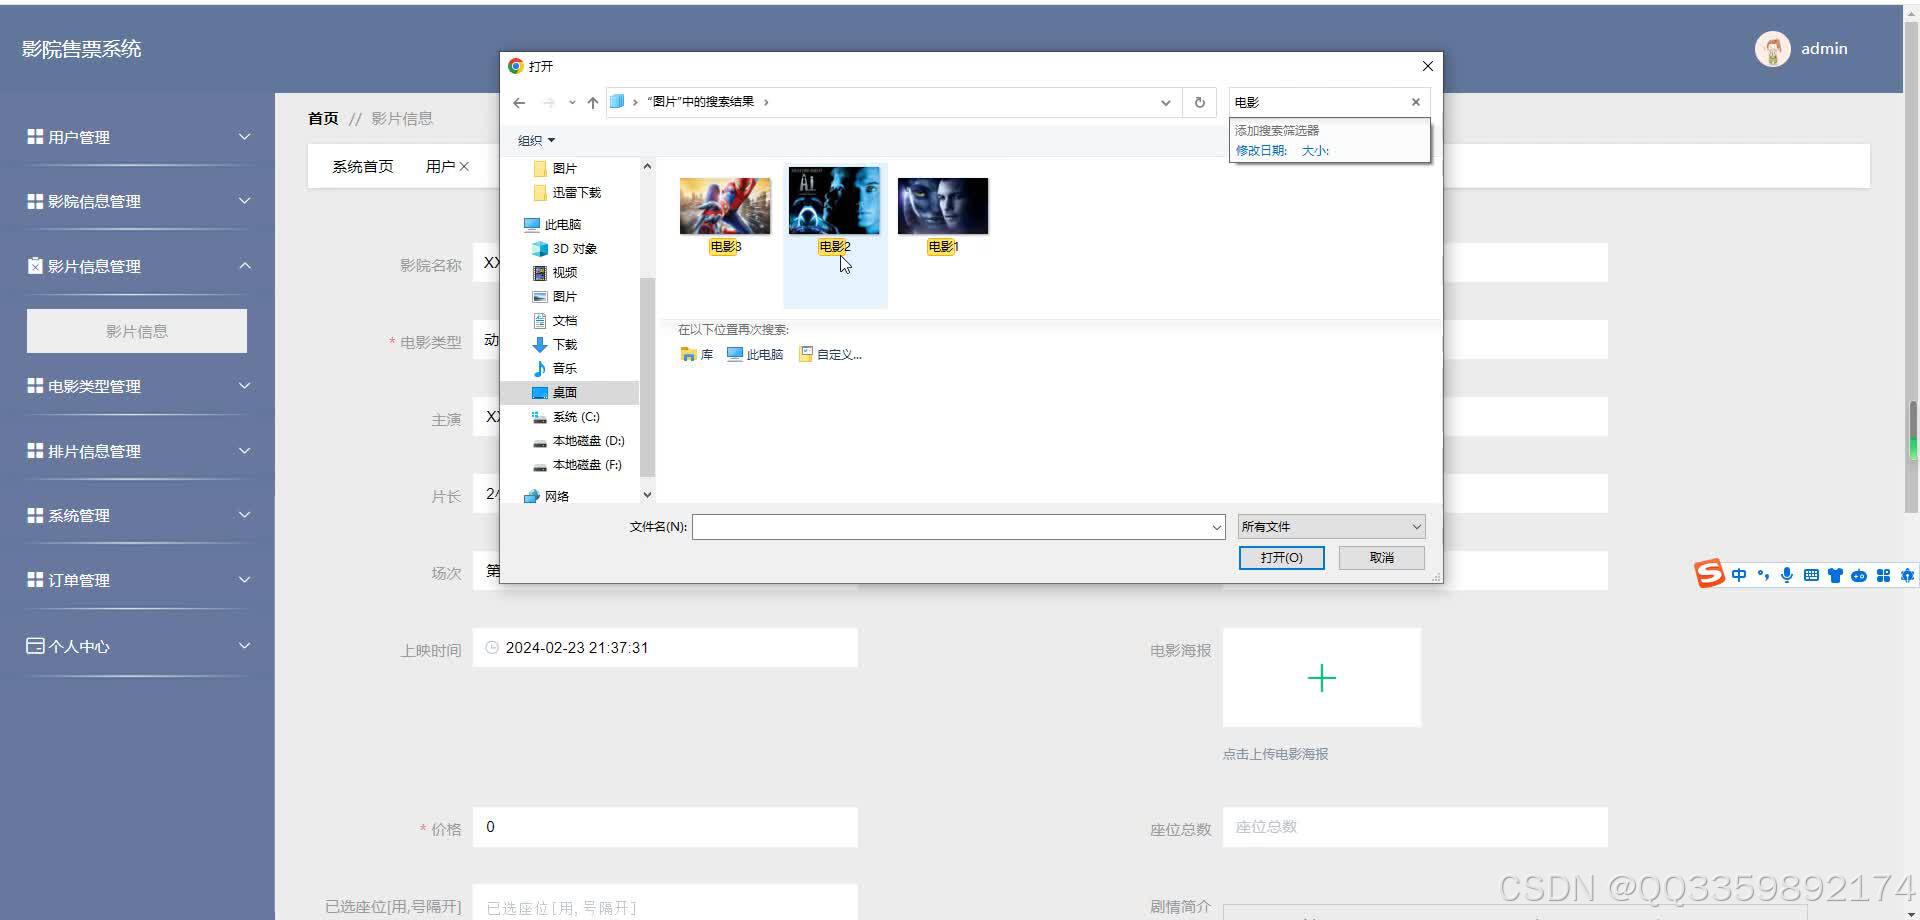The image size is (1920, 920).
Task: Add 大小 search filter
Action: (1315, 150)
